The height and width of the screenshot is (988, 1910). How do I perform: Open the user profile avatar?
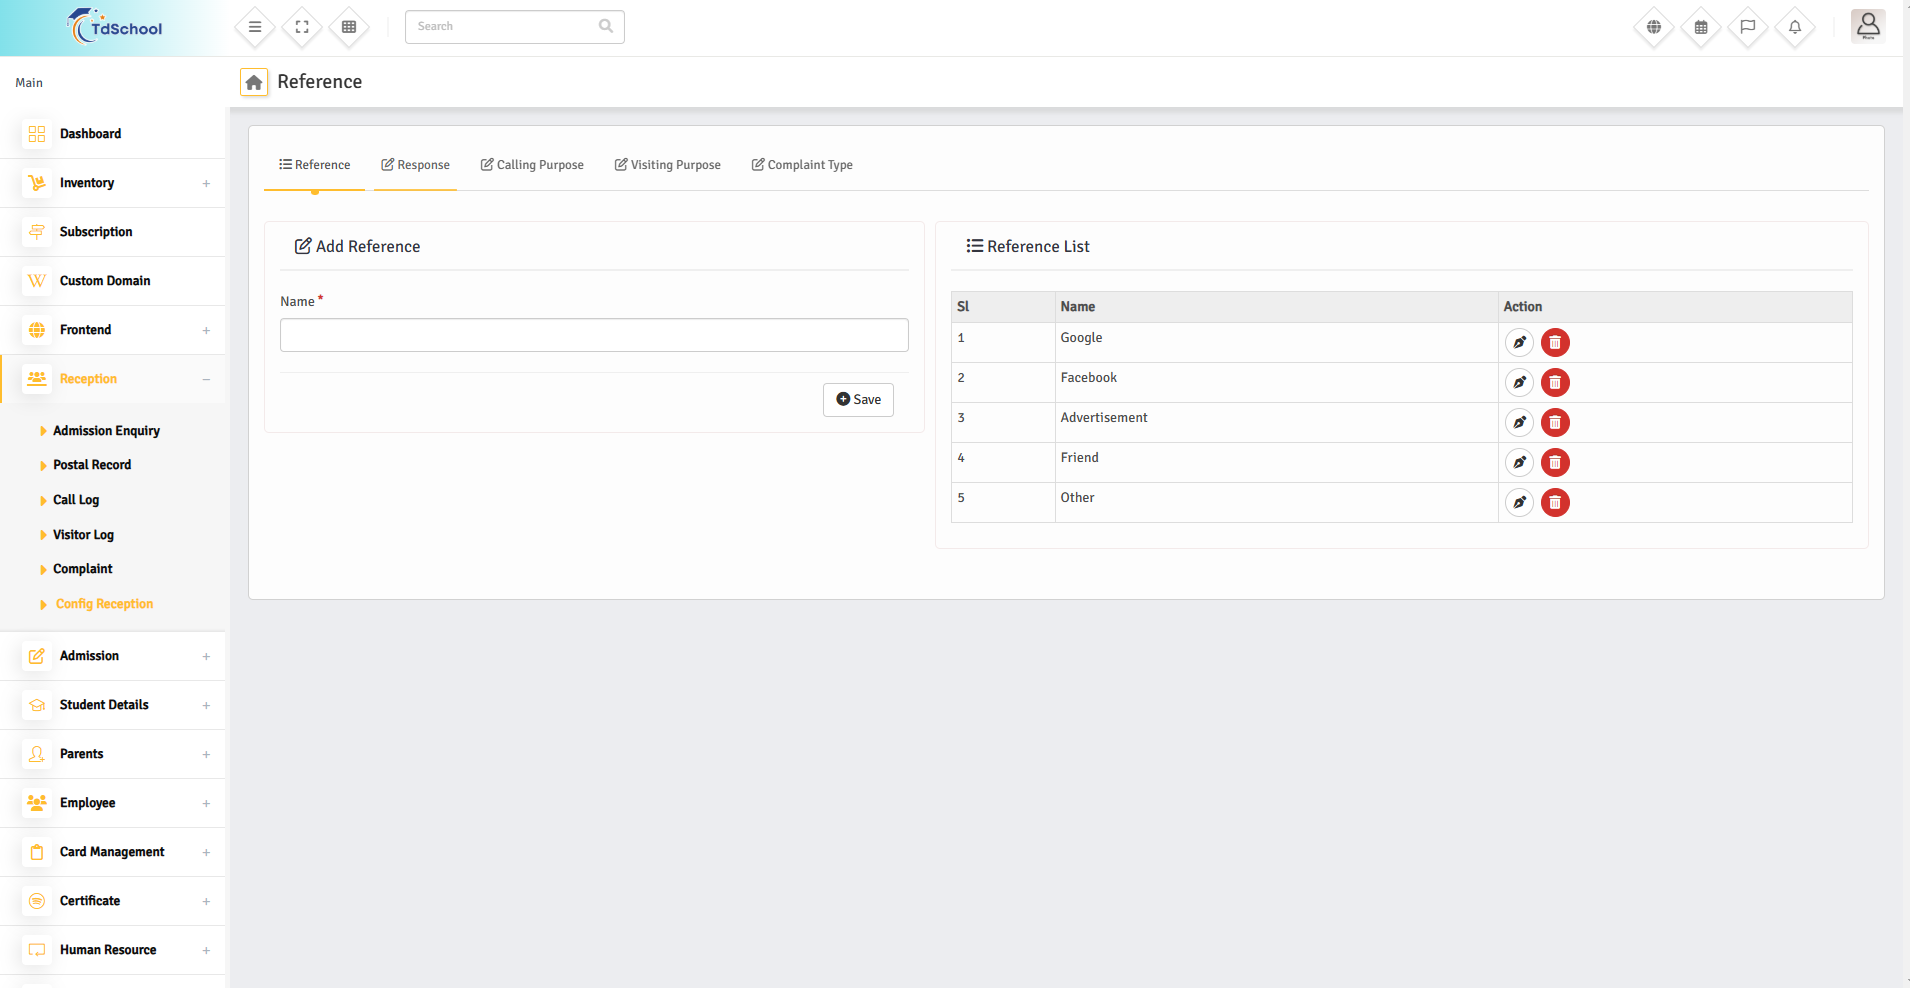(x=1867, y=26)
